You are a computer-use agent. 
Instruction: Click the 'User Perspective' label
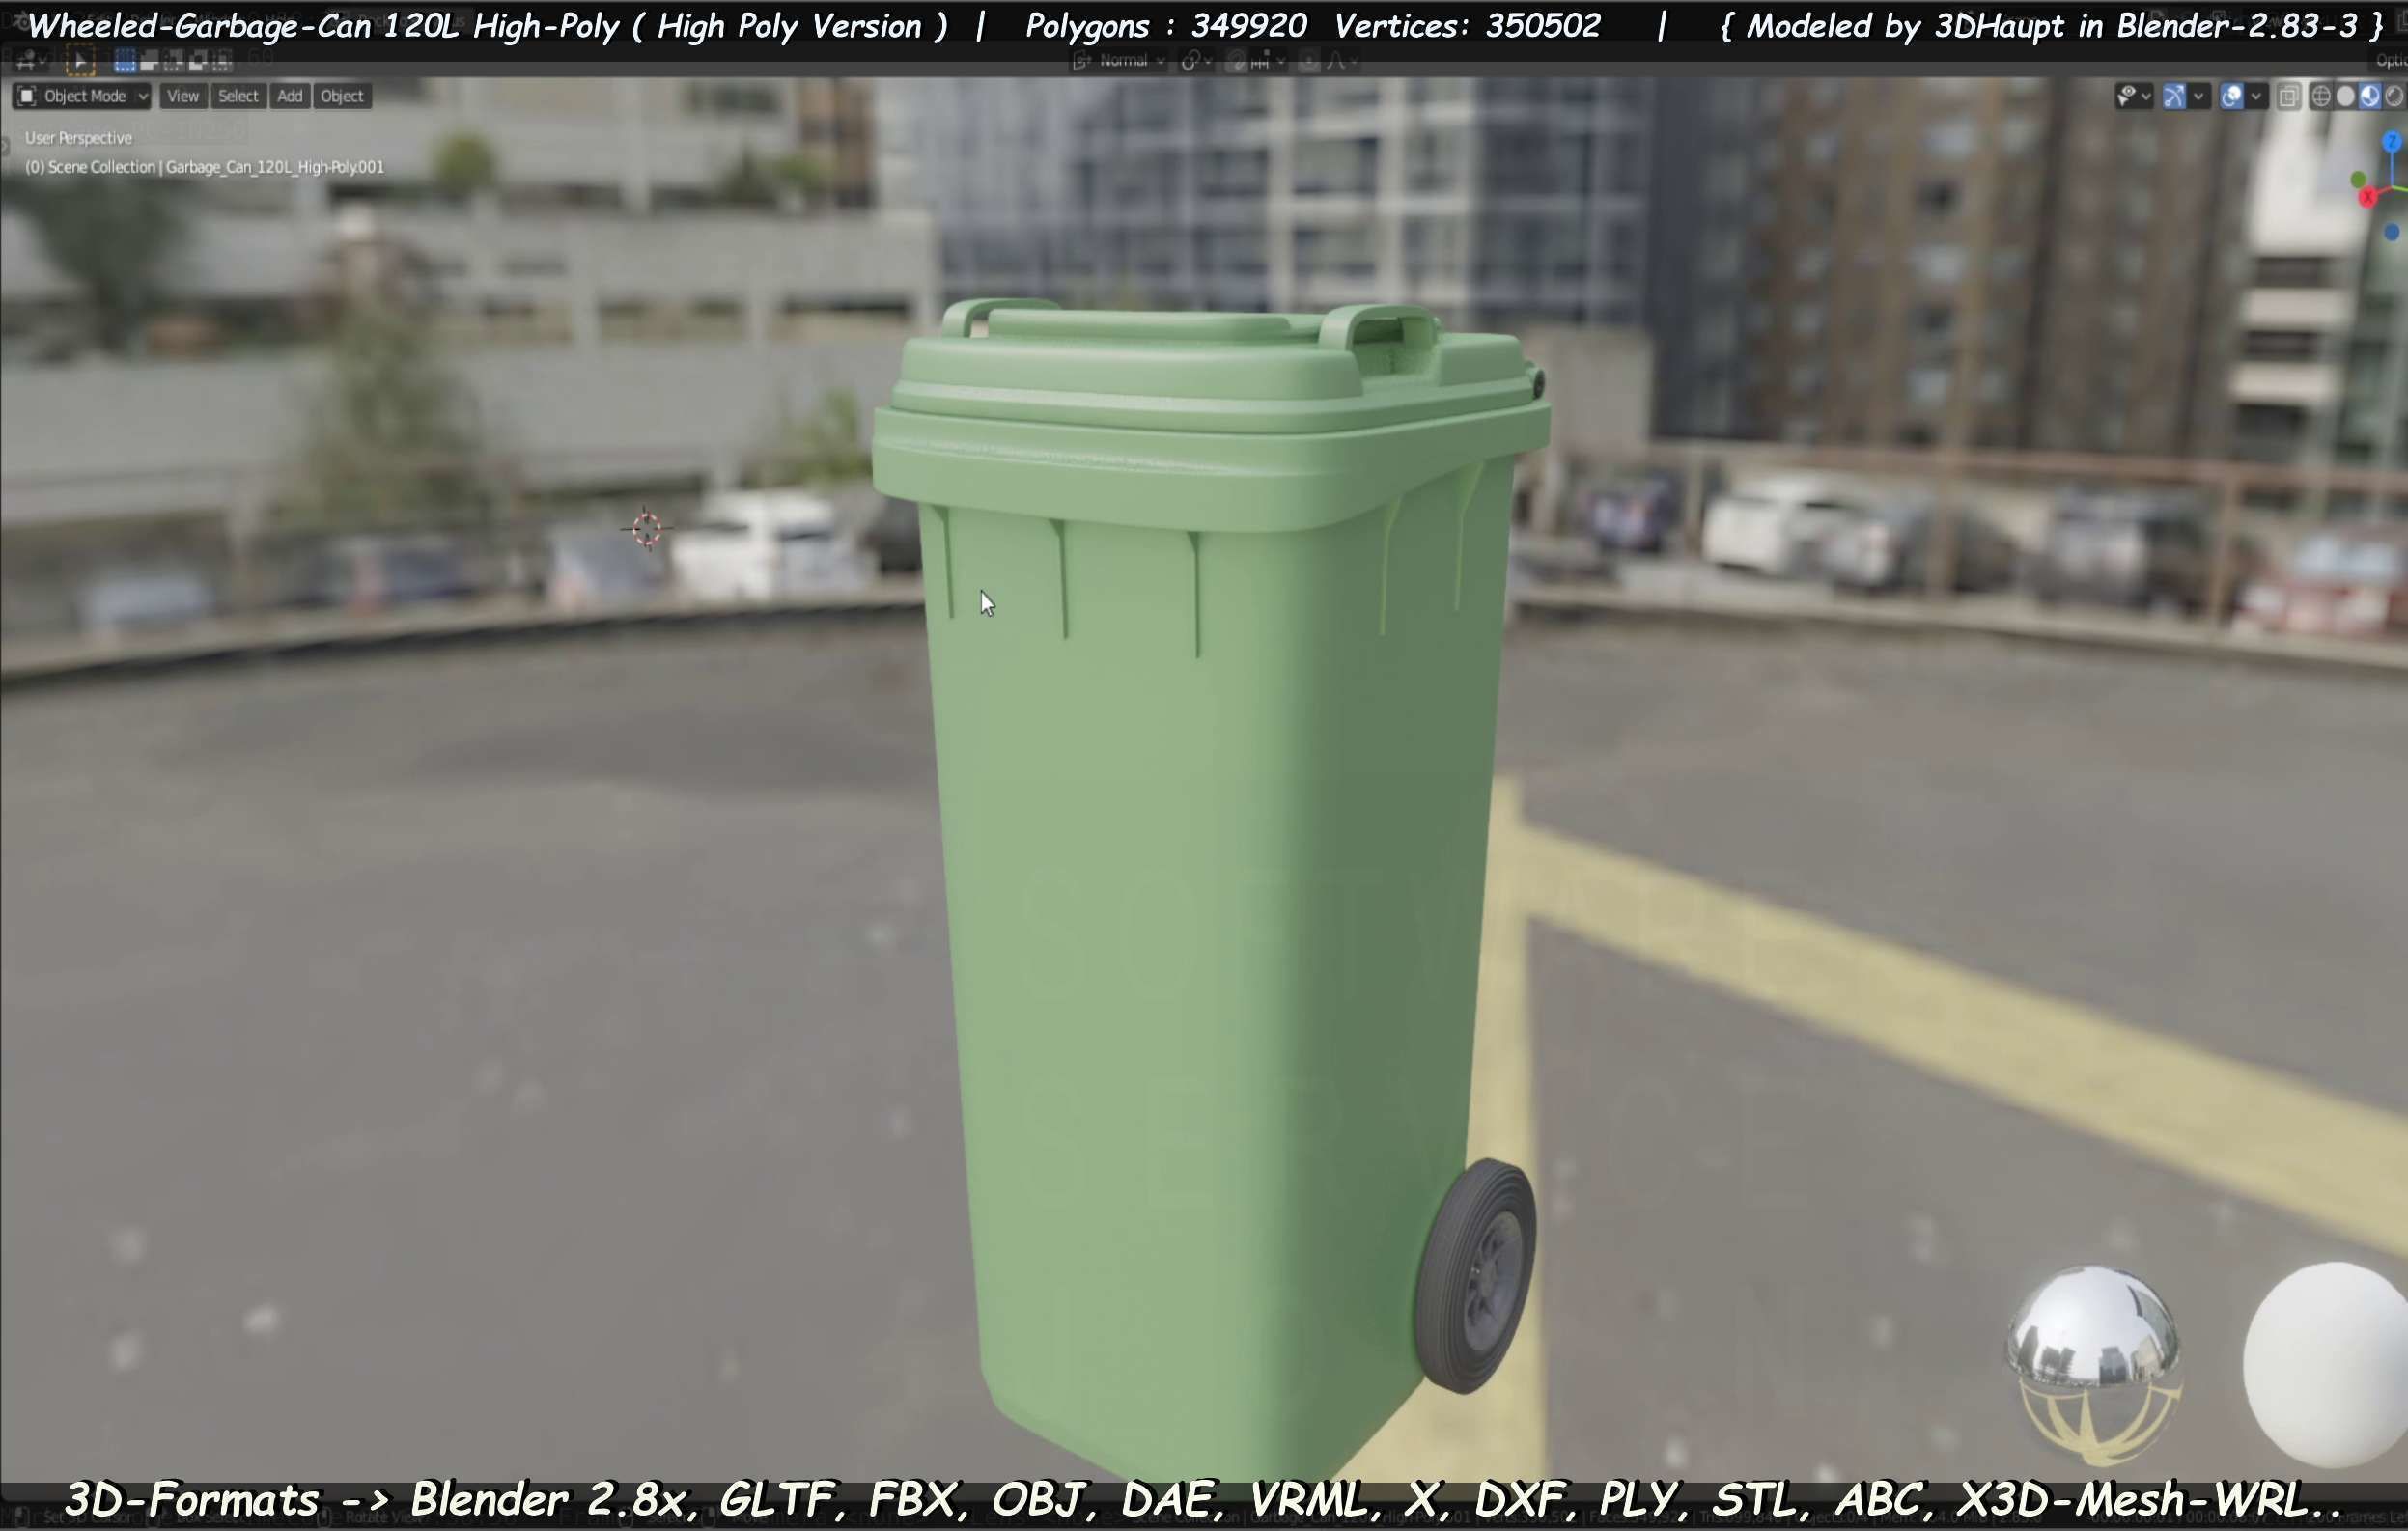coord(78,138)
